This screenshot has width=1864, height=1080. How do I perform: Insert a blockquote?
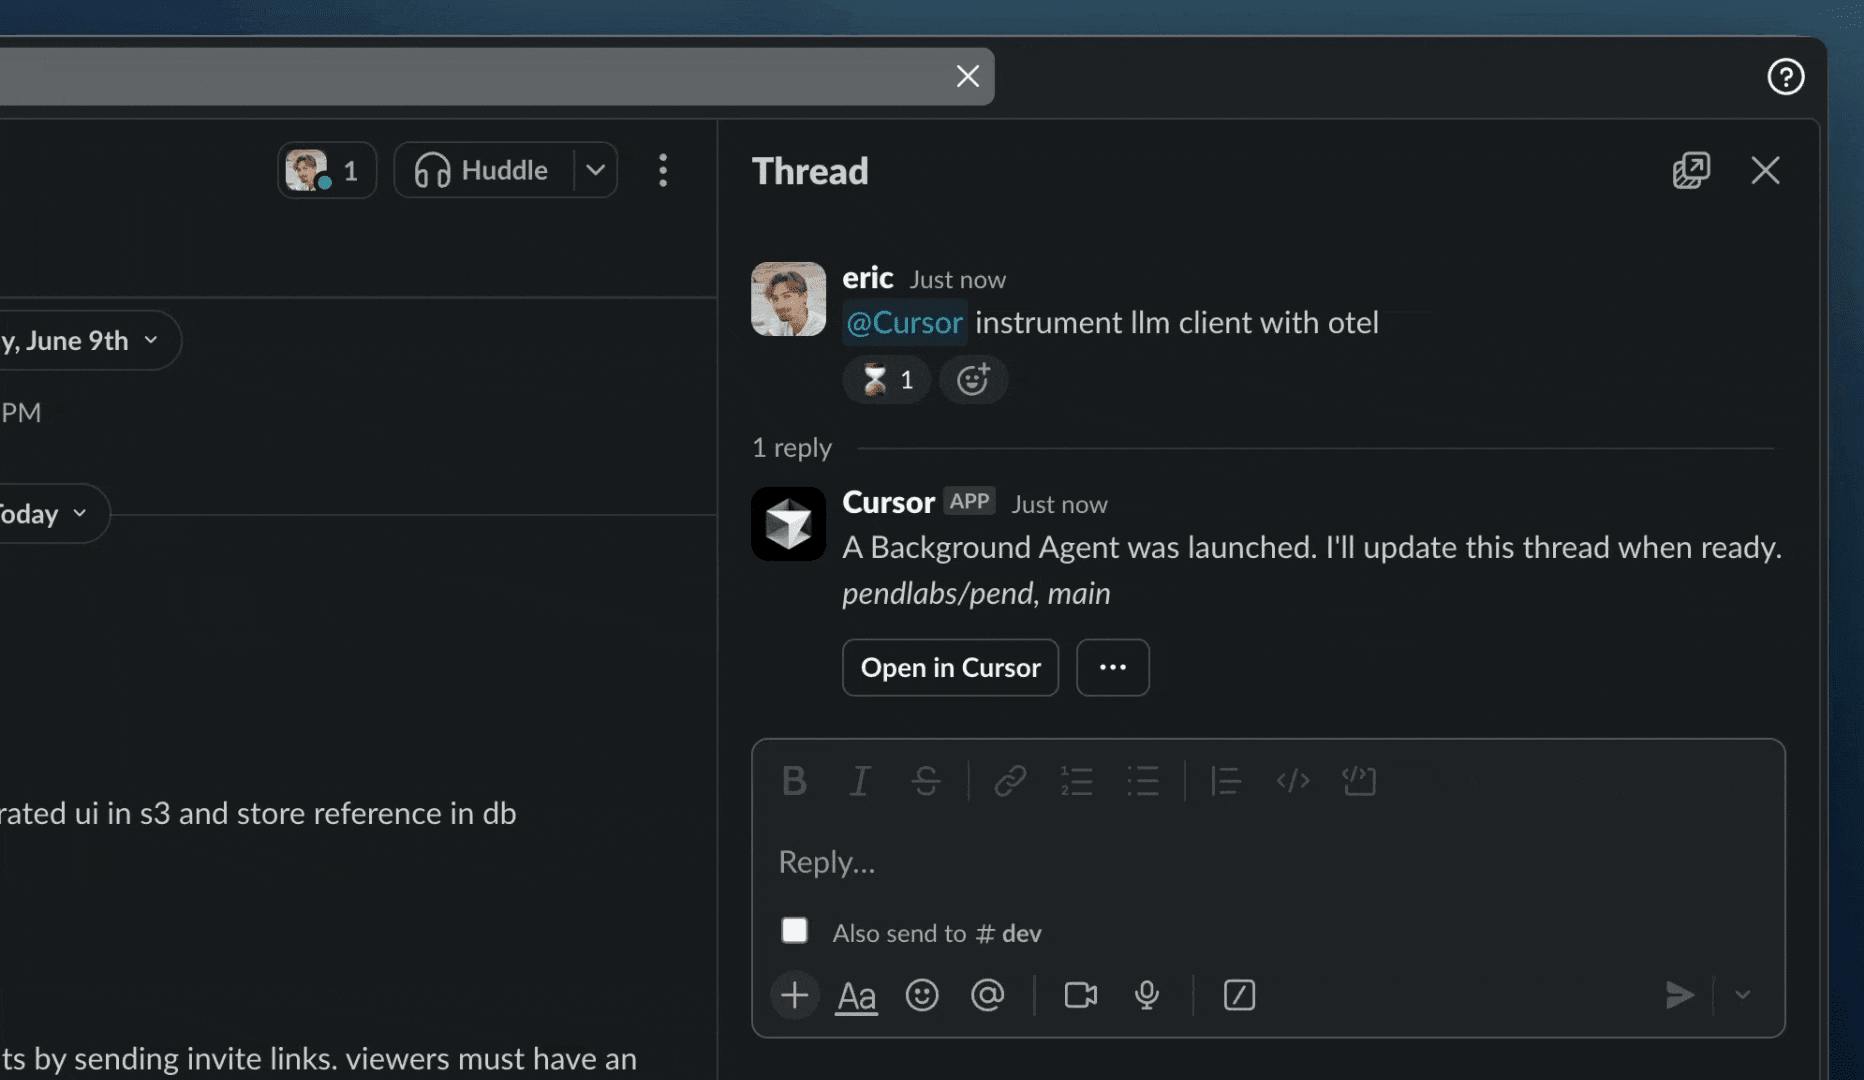click(1226, 781)
